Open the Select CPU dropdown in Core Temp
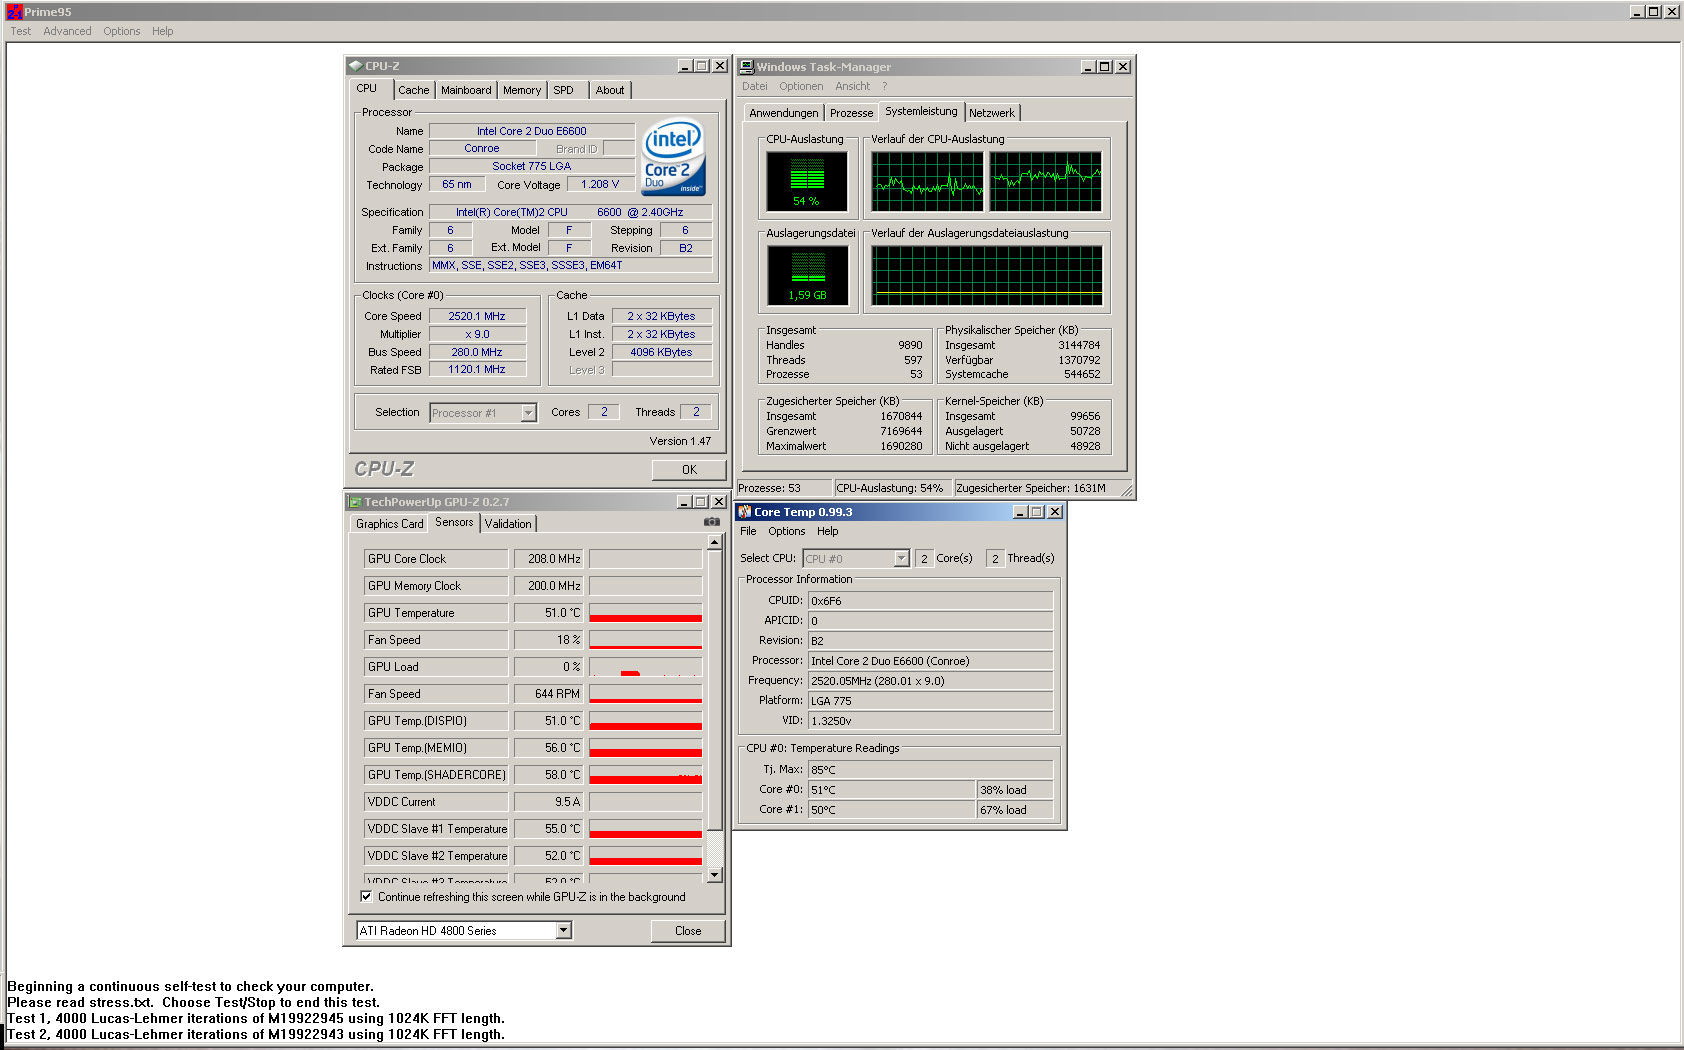The height and width of the screenshot is (1050, 1684). point(901,559)
